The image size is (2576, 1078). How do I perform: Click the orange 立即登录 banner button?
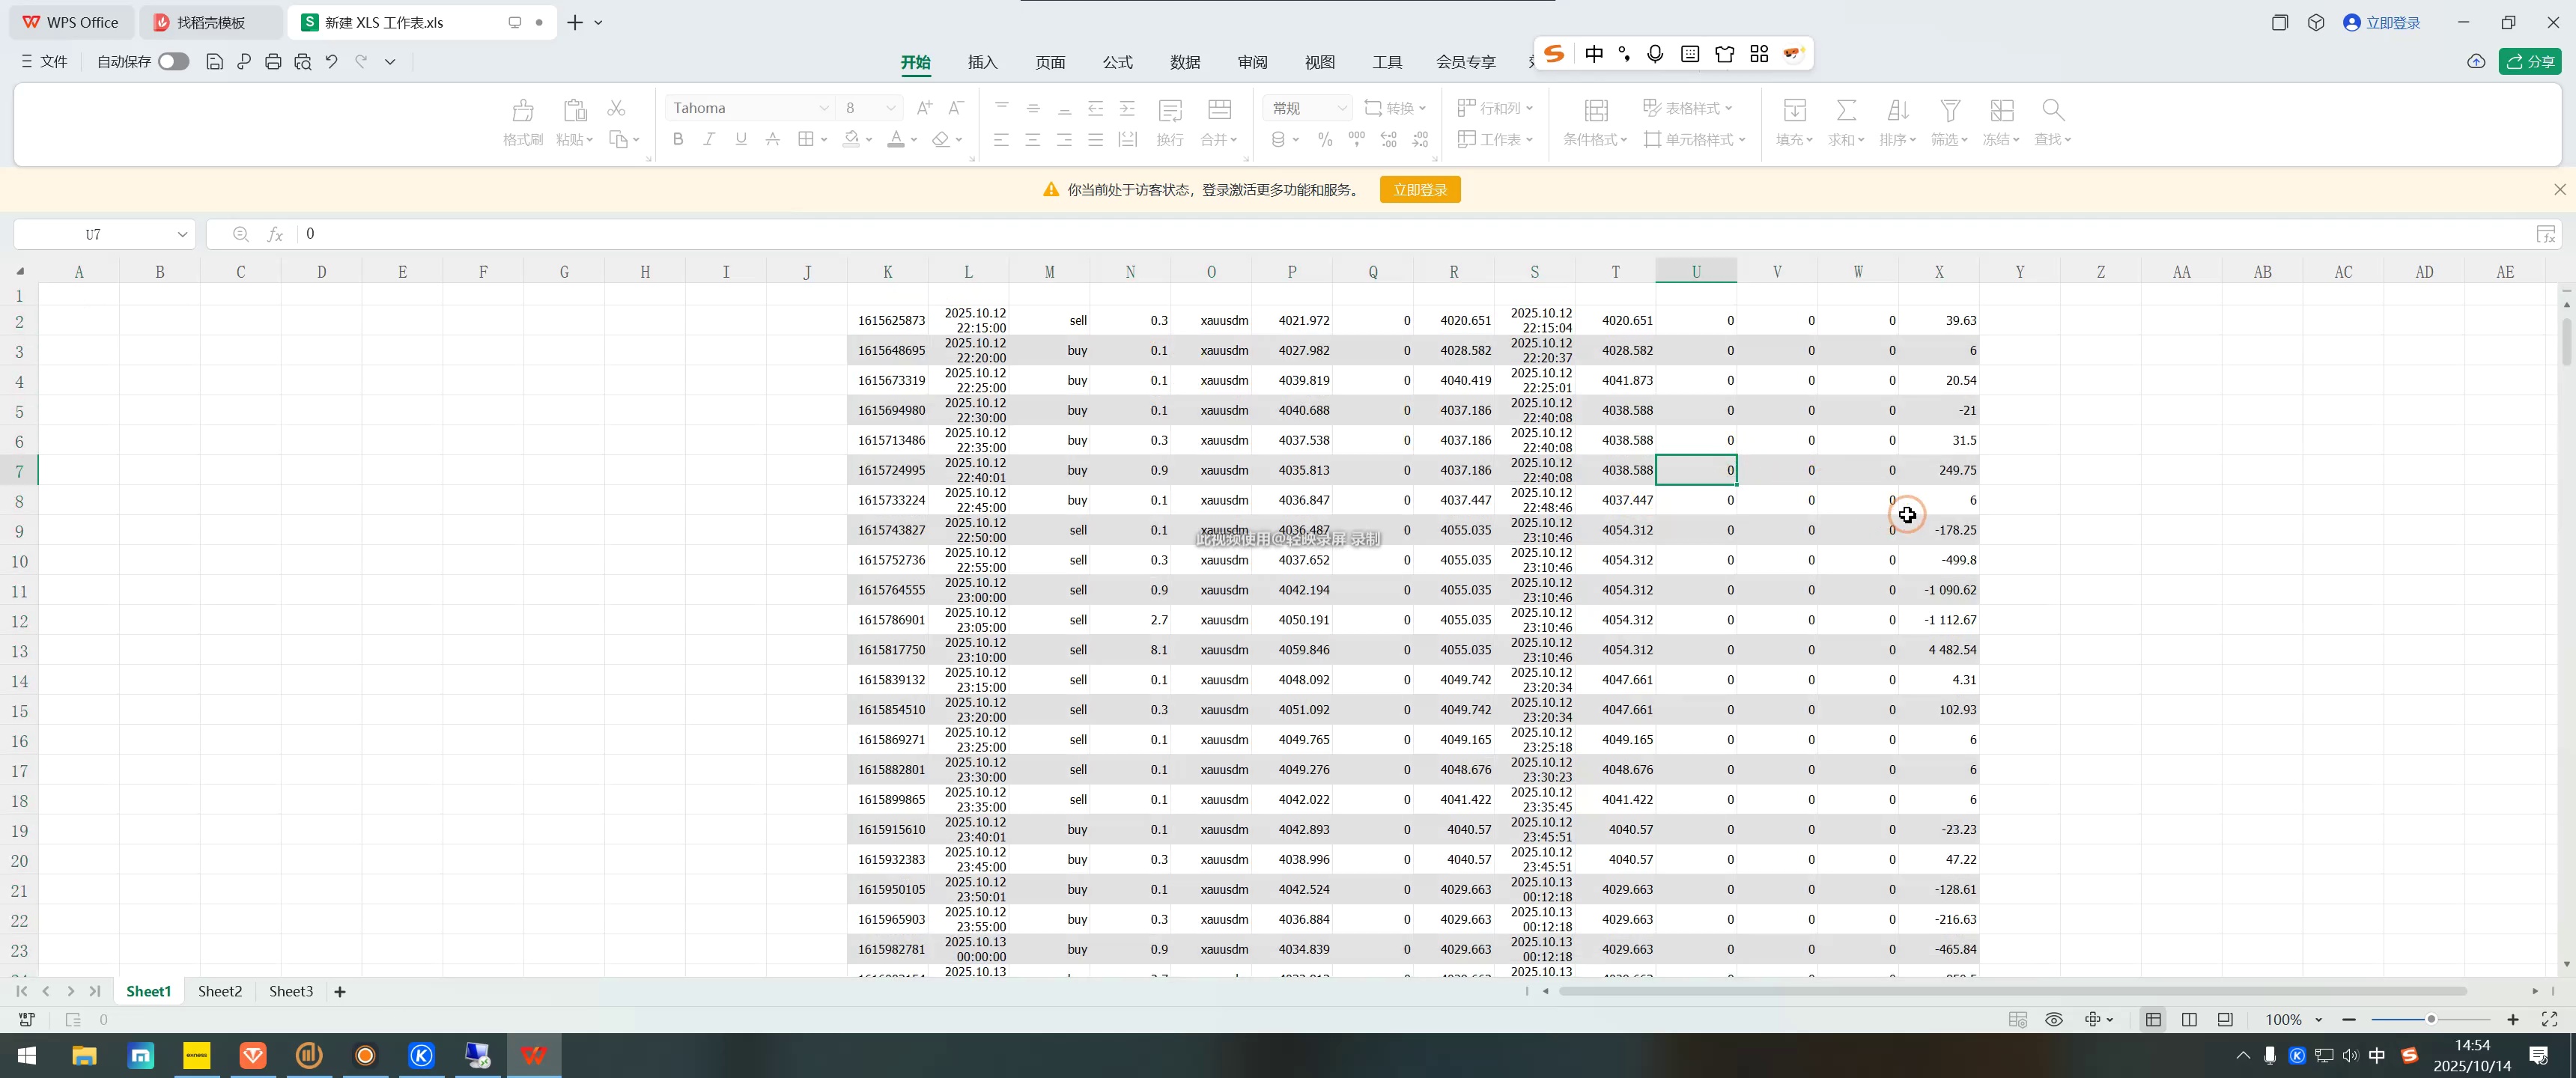[1419, 190]
